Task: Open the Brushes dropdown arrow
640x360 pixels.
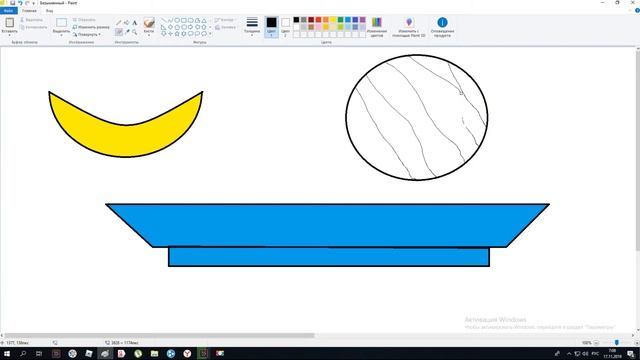Action: pos(149,36)
